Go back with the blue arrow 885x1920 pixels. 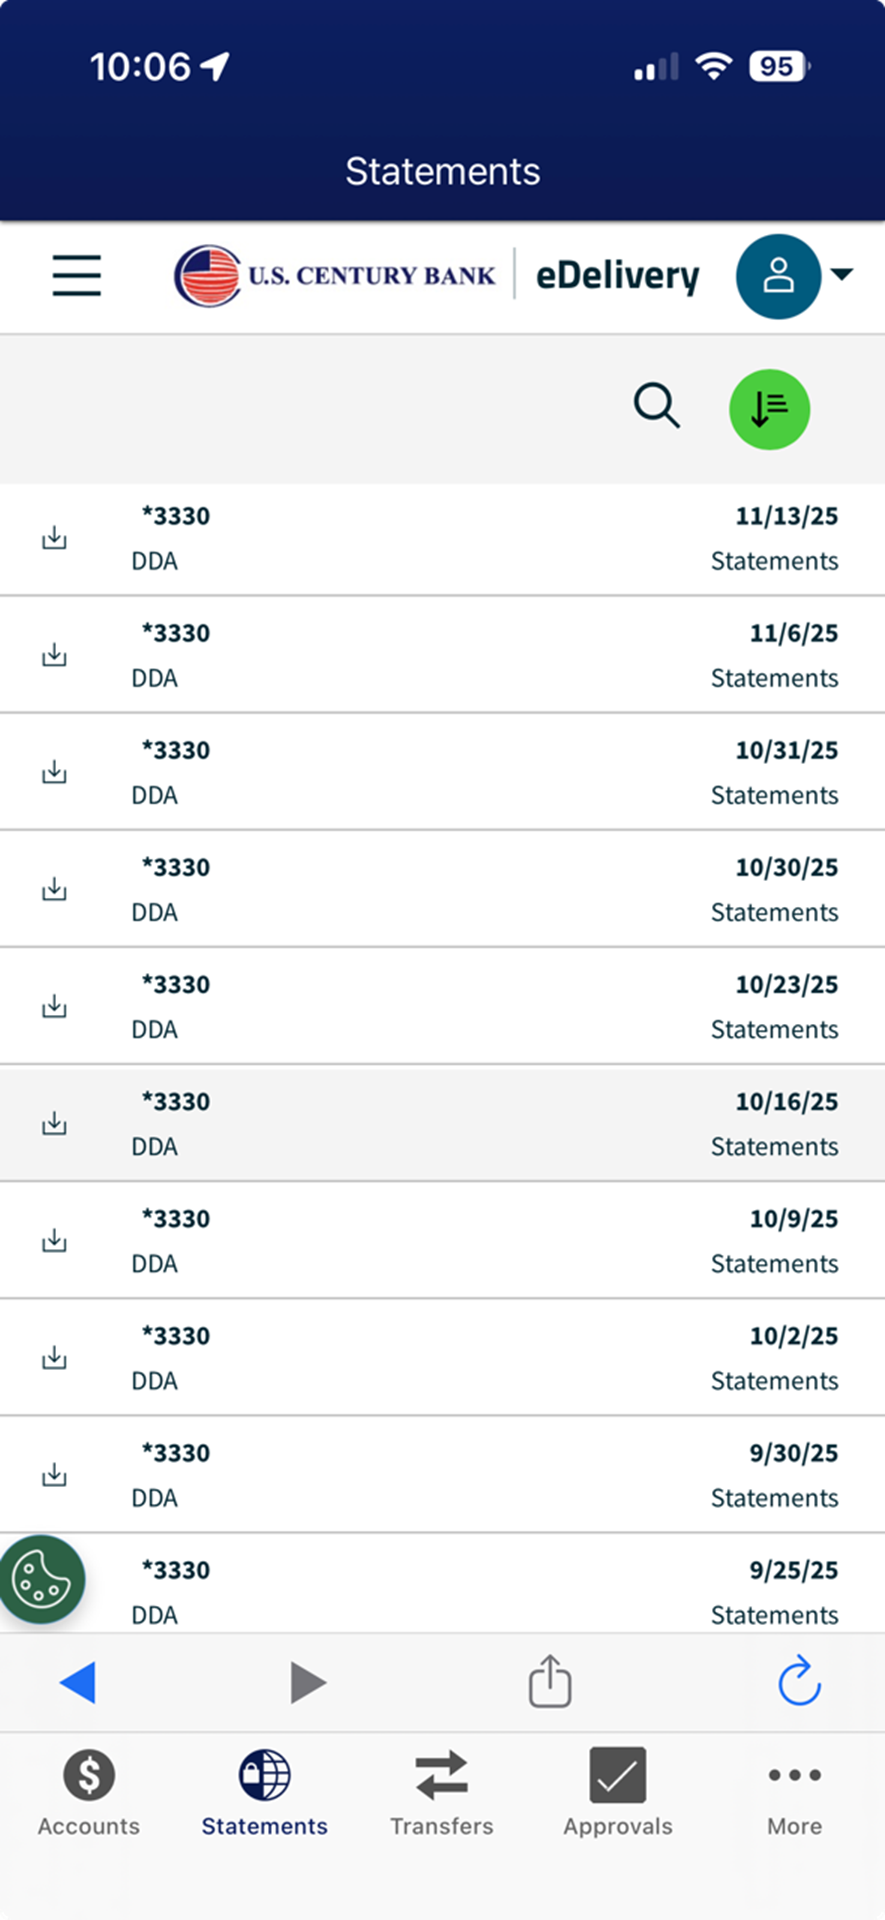pos(78,1682)
